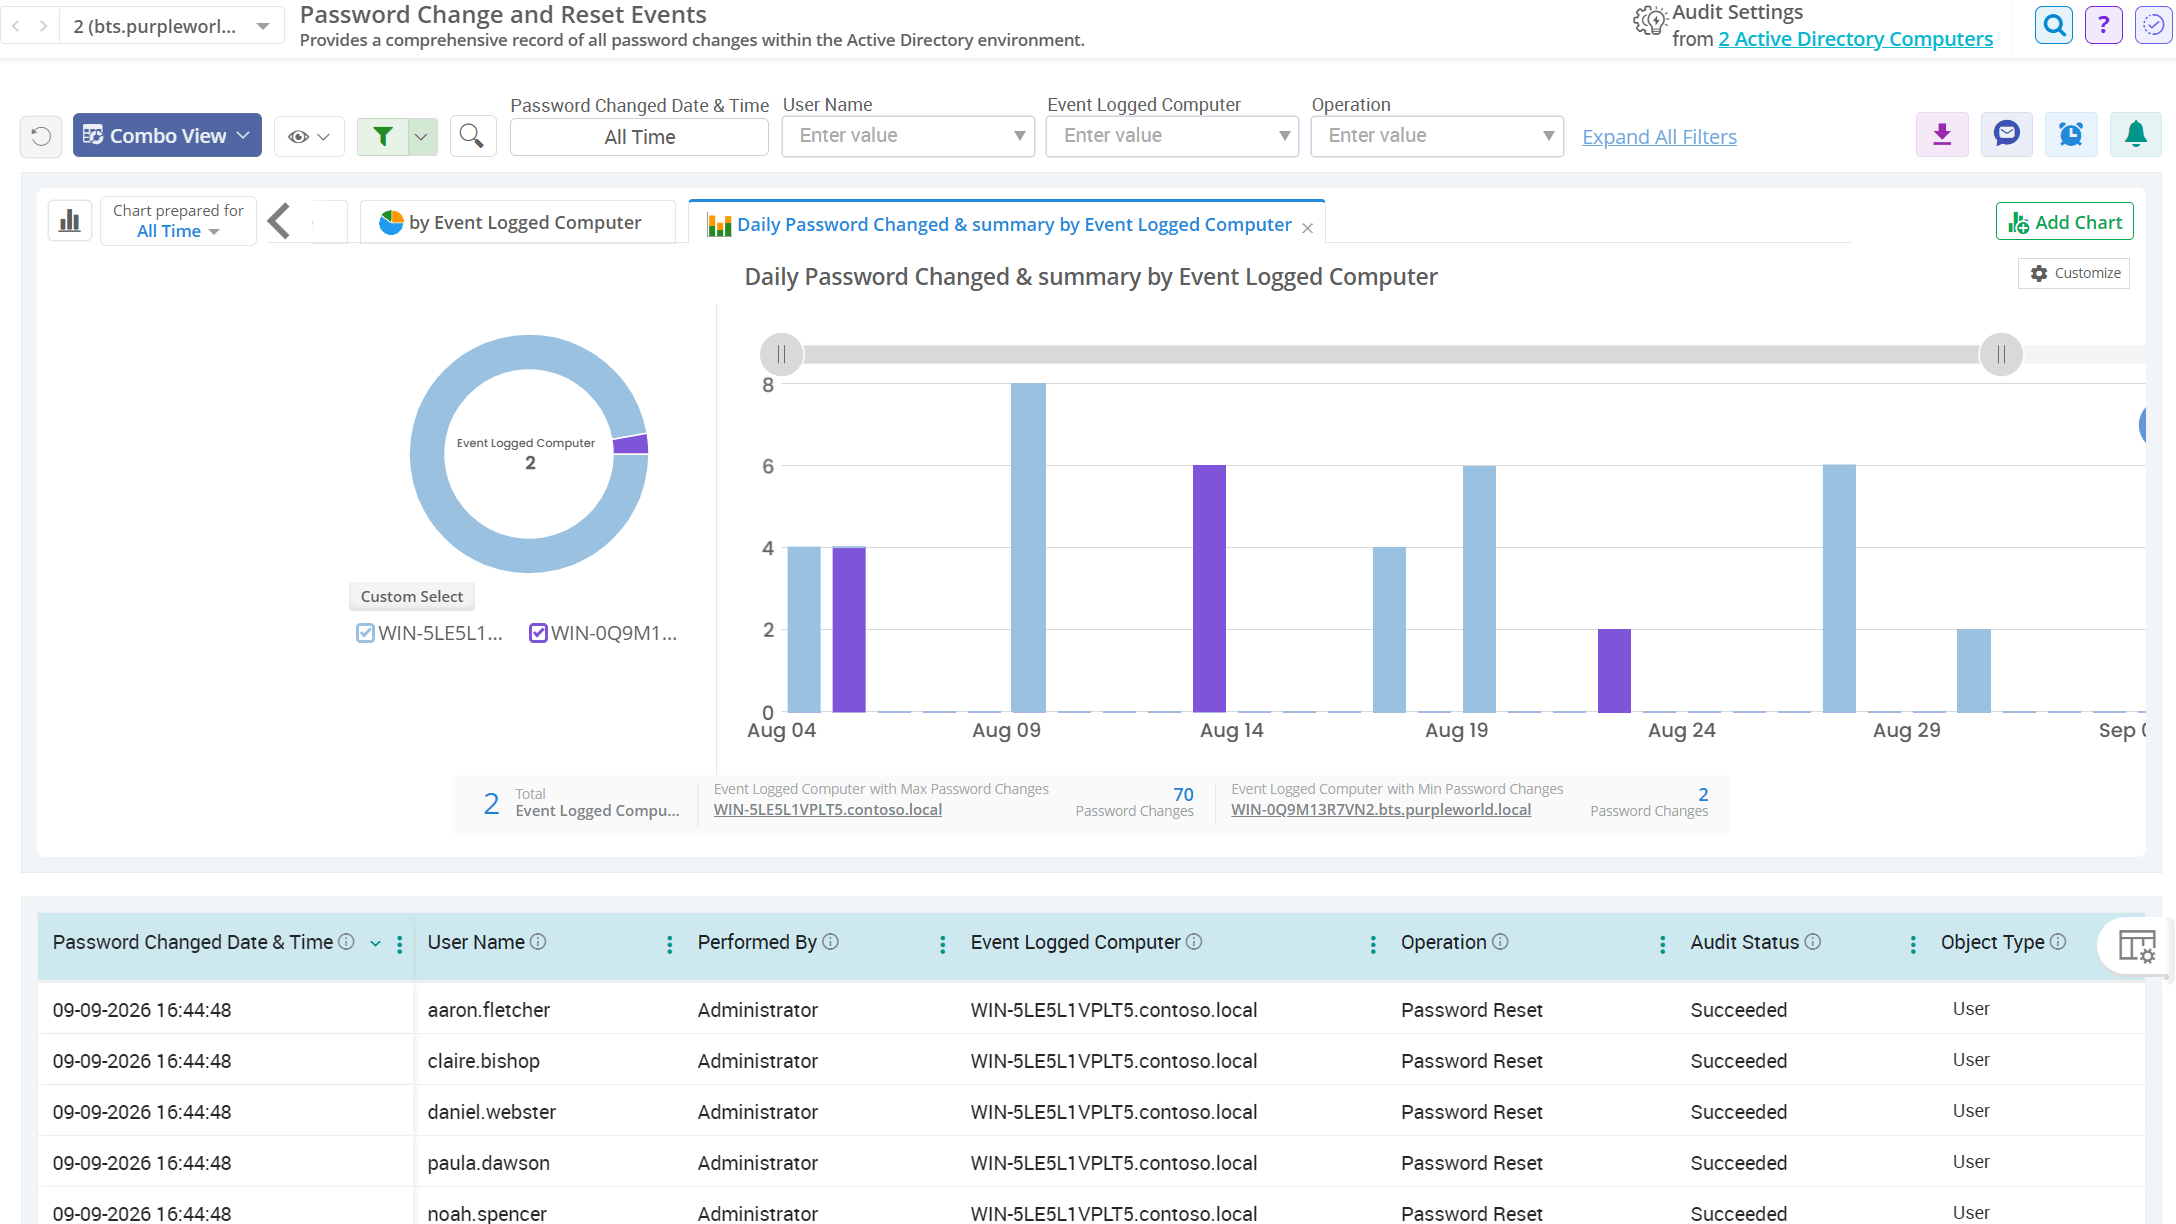The height and width of the screenshot is (1224, 2176).
Task: Open 2 Active Directory Computers link
Action: pyautogui.click(x=1855, y=39)
